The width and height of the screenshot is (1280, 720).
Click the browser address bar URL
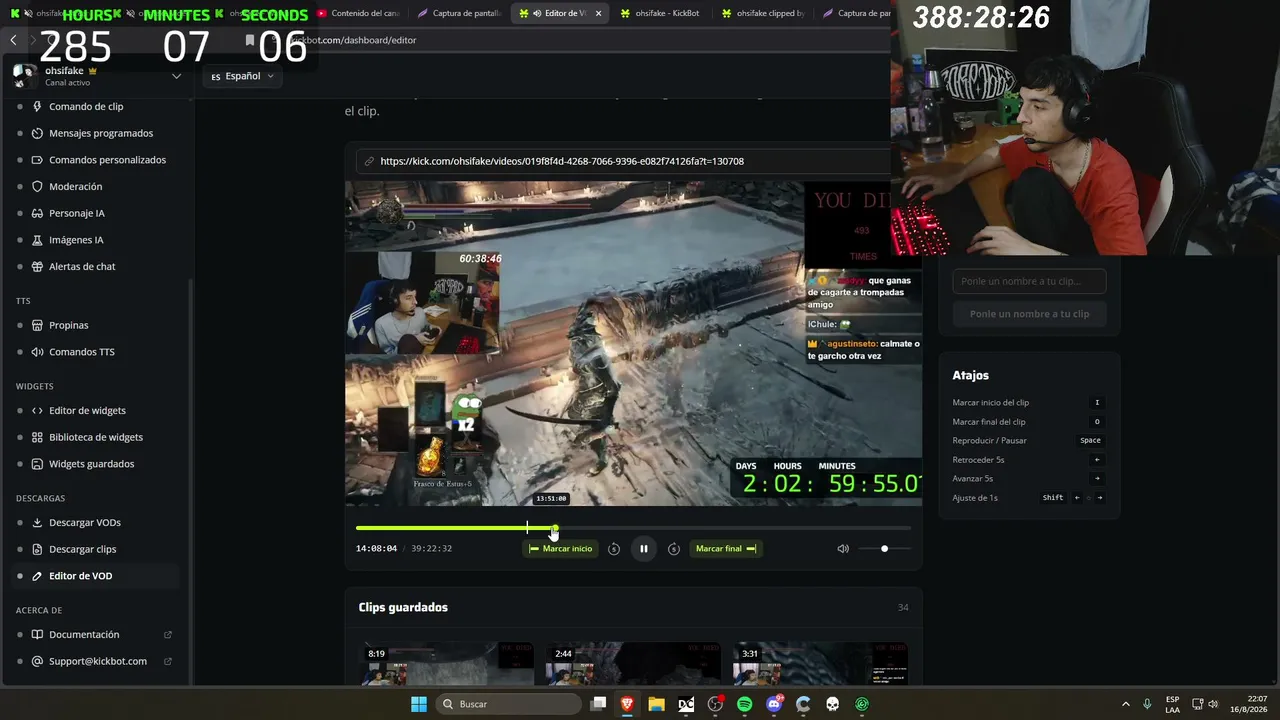coord(355,40)
